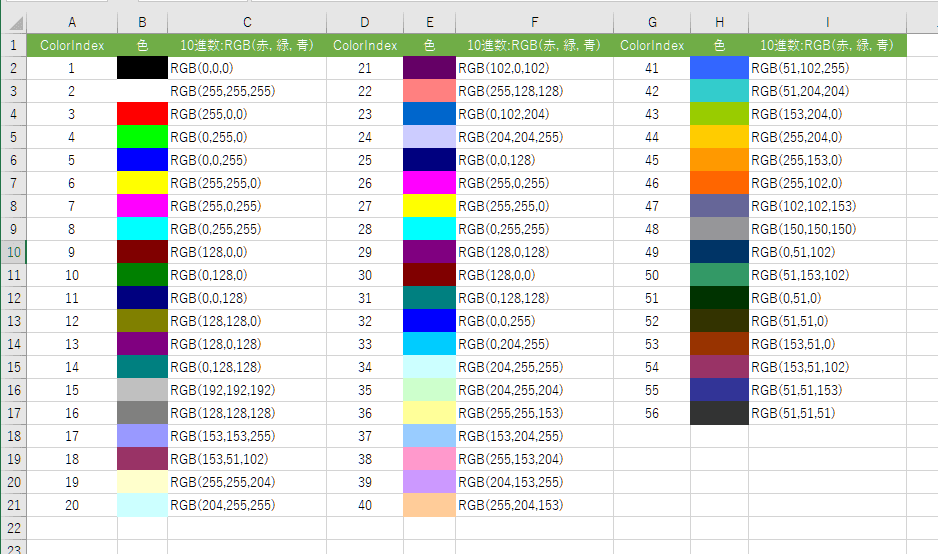Select row 10 header
This screenshot has height=554, width=938.
(13, 252)
